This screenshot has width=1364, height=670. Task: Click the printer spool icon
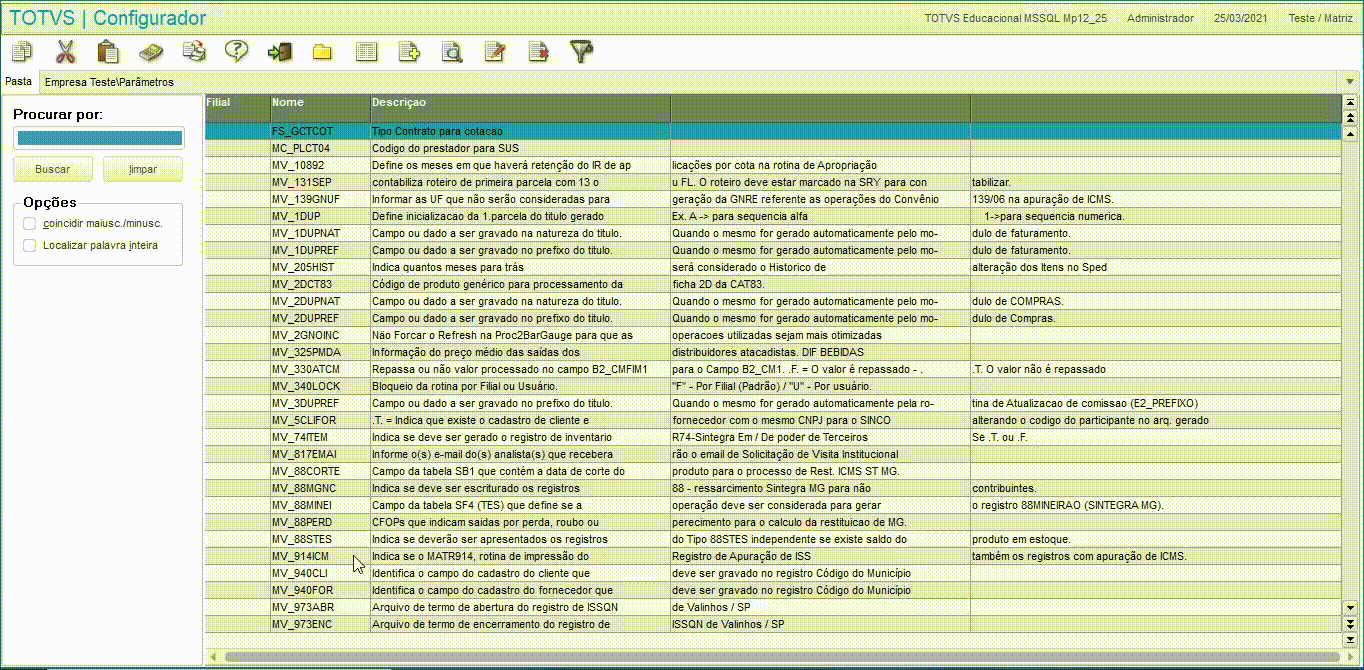194,51
